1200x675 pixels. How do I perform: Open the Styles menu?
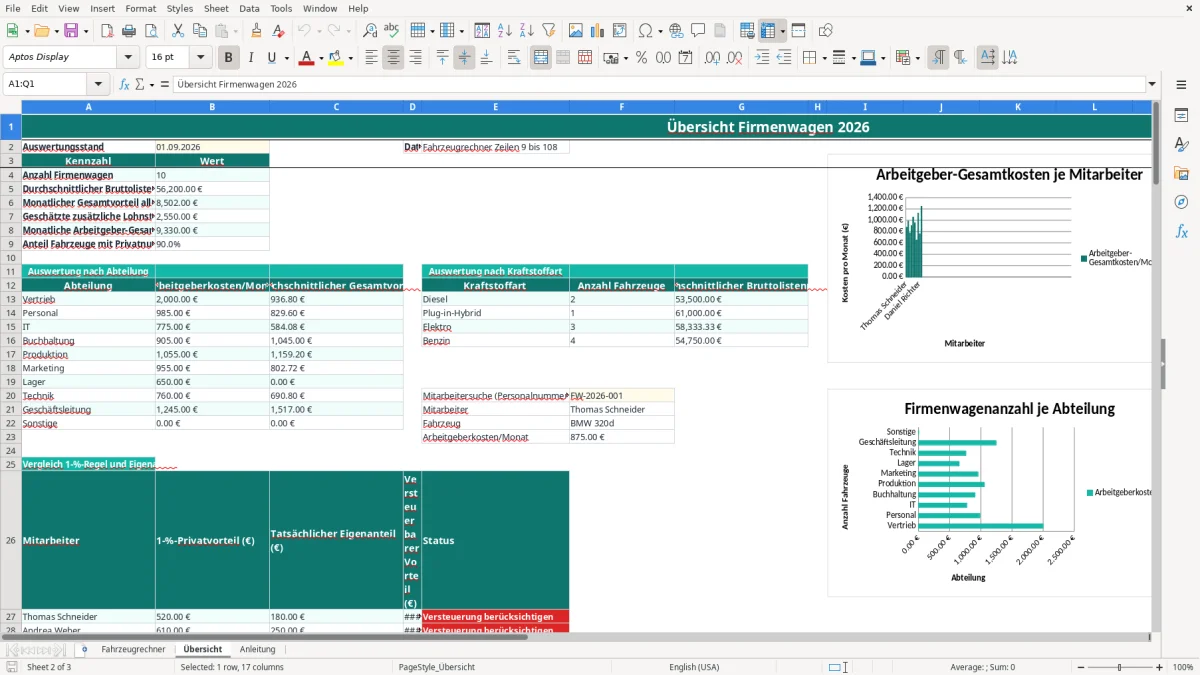coord(180,8)
